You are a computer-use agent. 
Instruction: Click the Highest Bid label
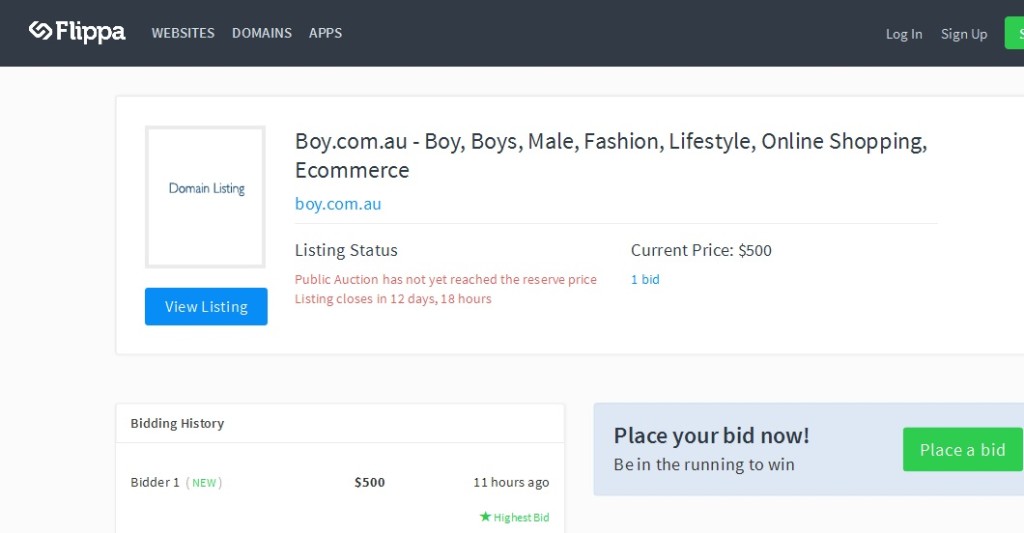pyautogui.click(x=521, y=517)
